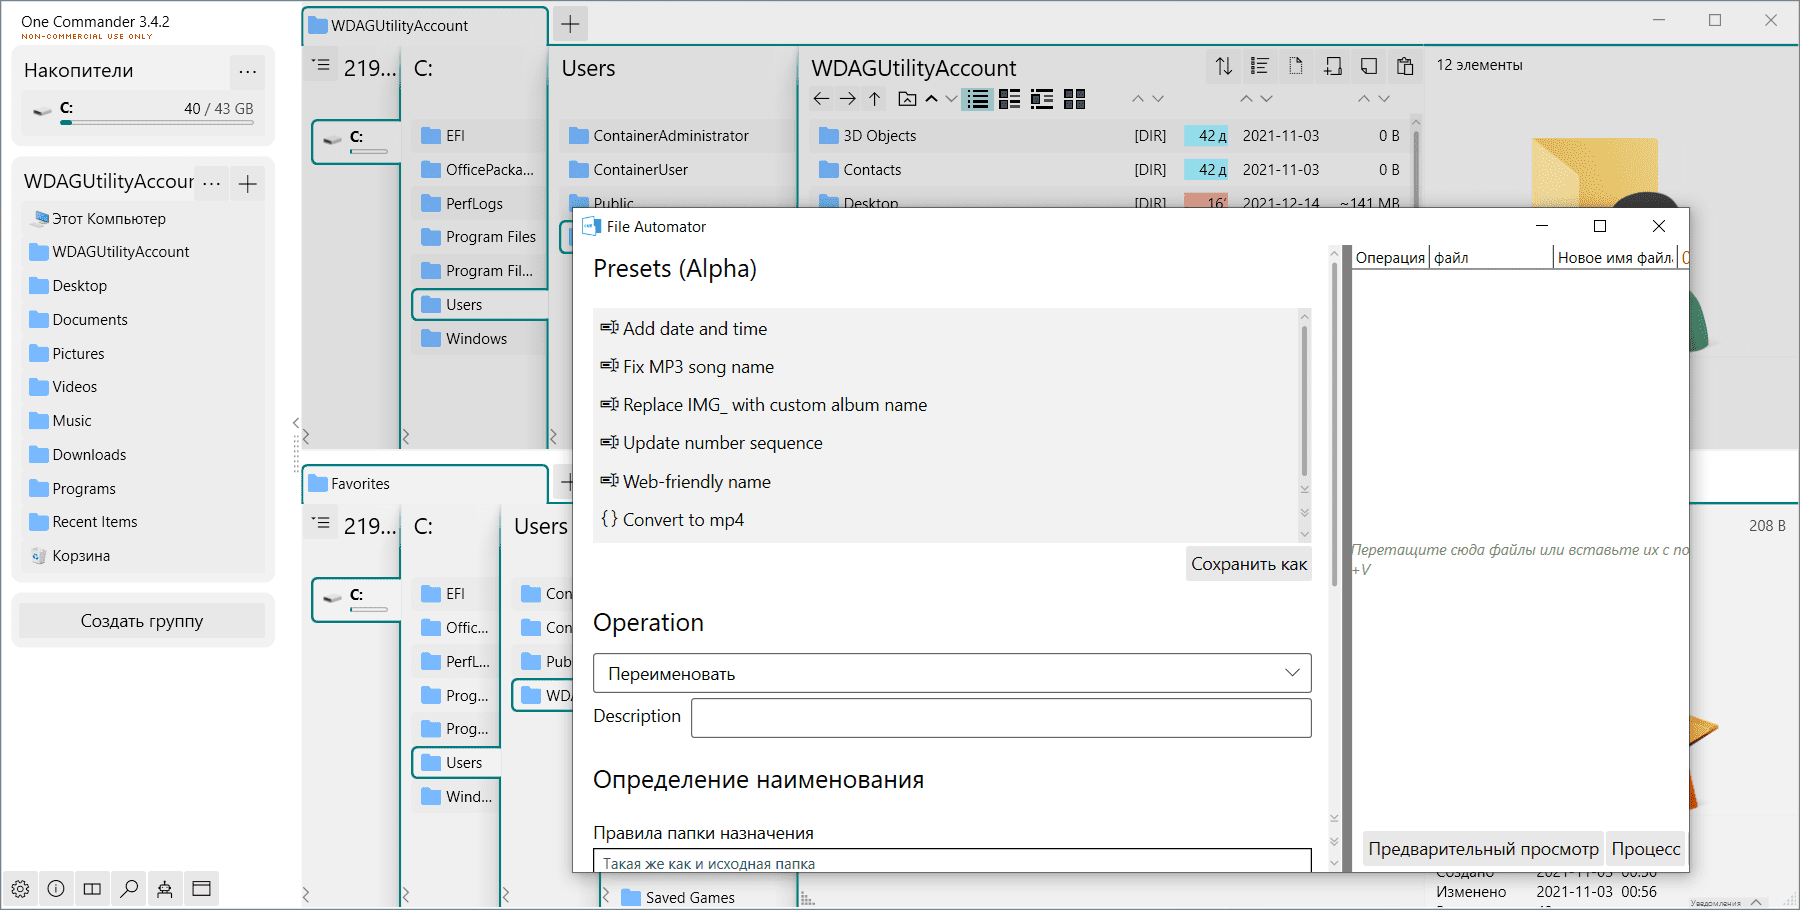
Task: Open more options for Накопители panel
Action: point(248,71)
